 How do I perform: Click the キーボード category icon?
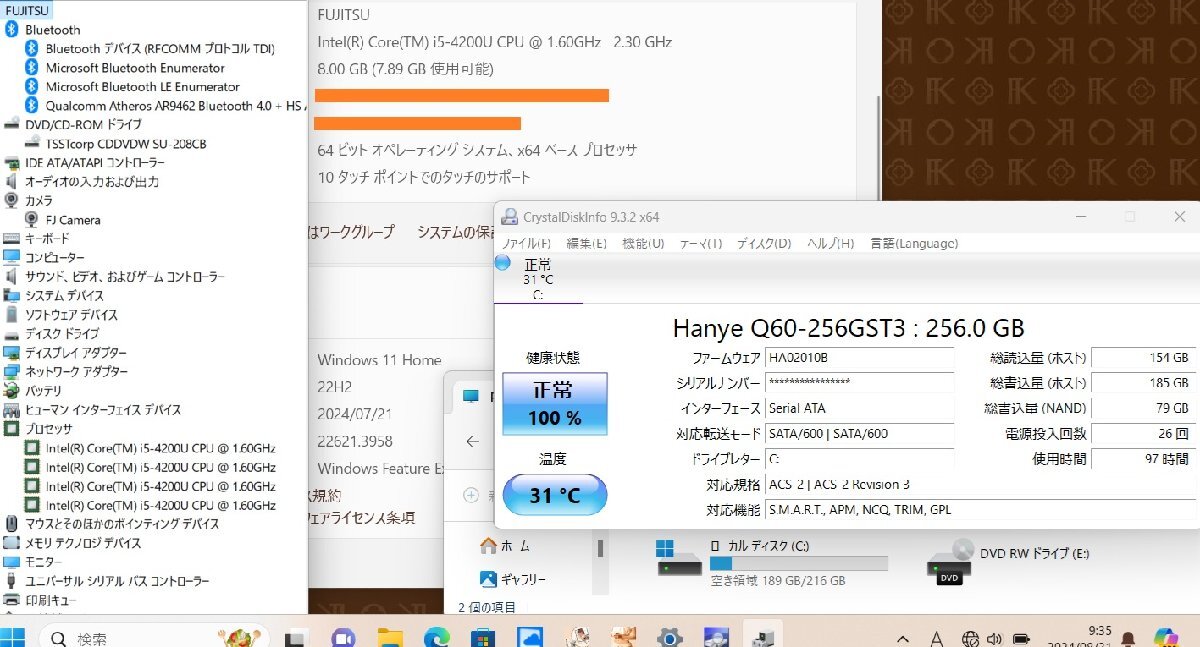click(12, 239)
